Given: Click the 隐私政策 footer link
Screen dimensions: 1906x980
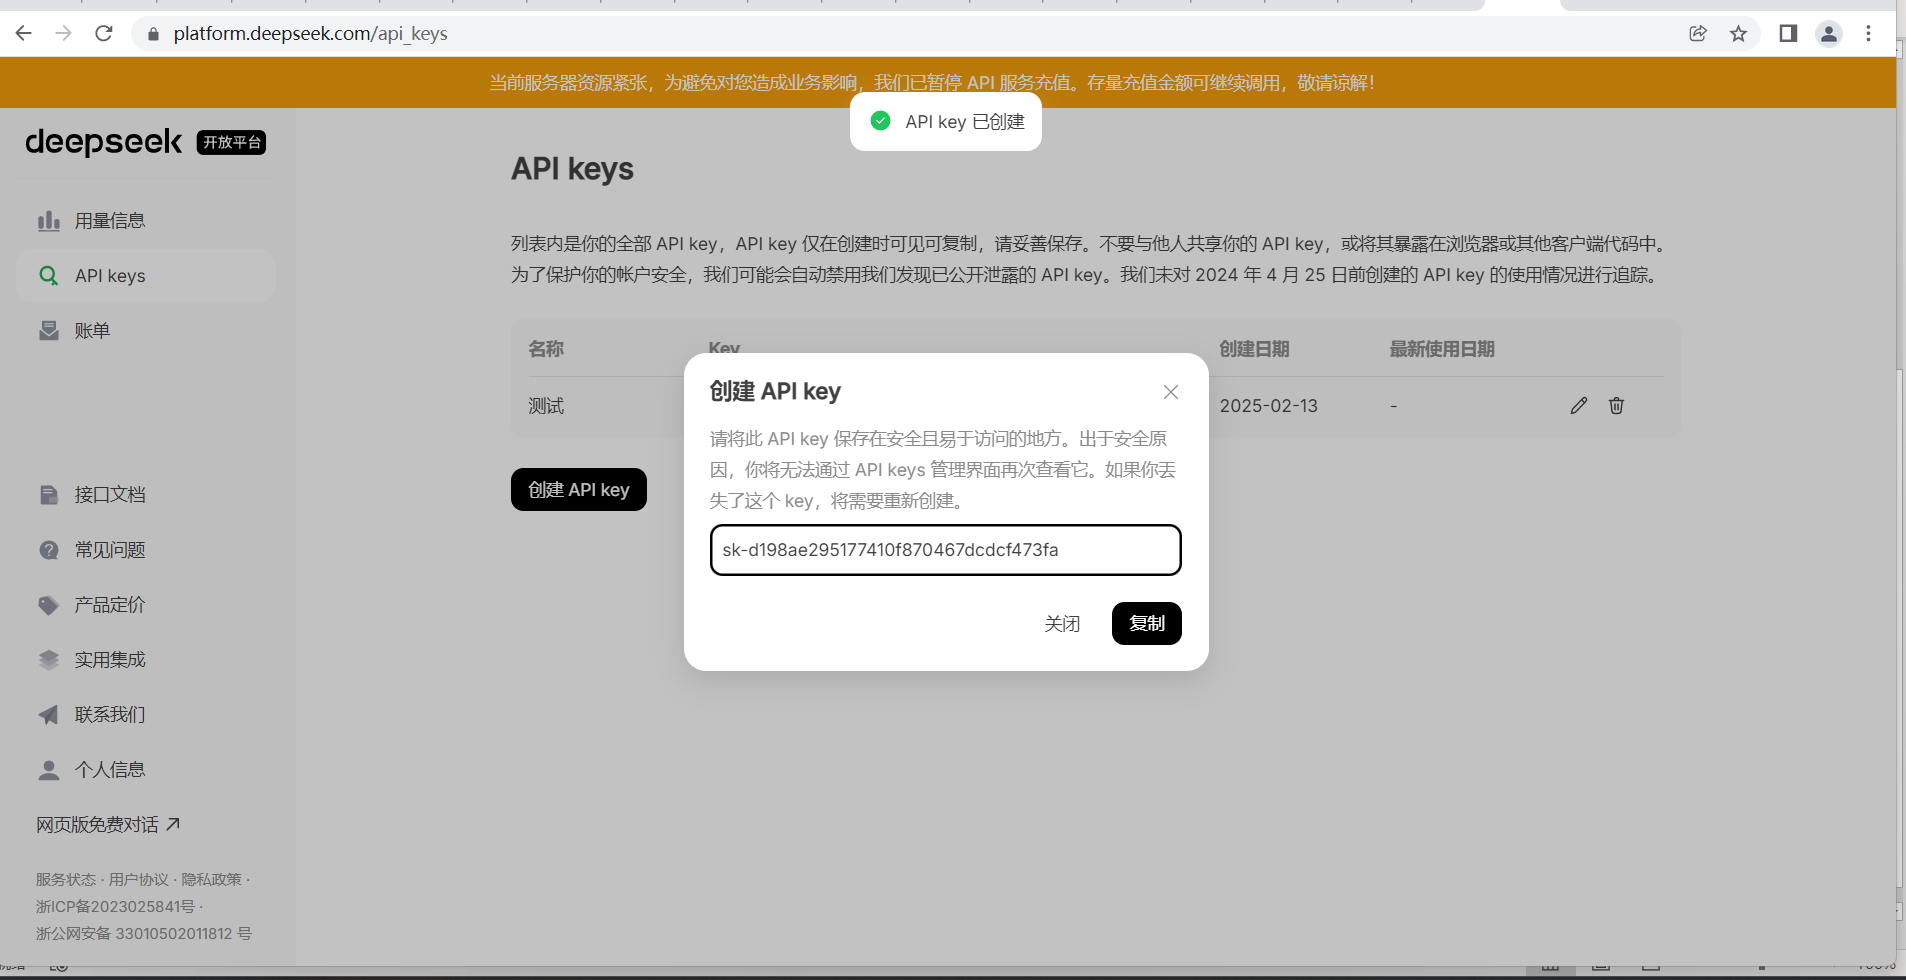Looking at the screenshot, I should click(x=212, y=880).
